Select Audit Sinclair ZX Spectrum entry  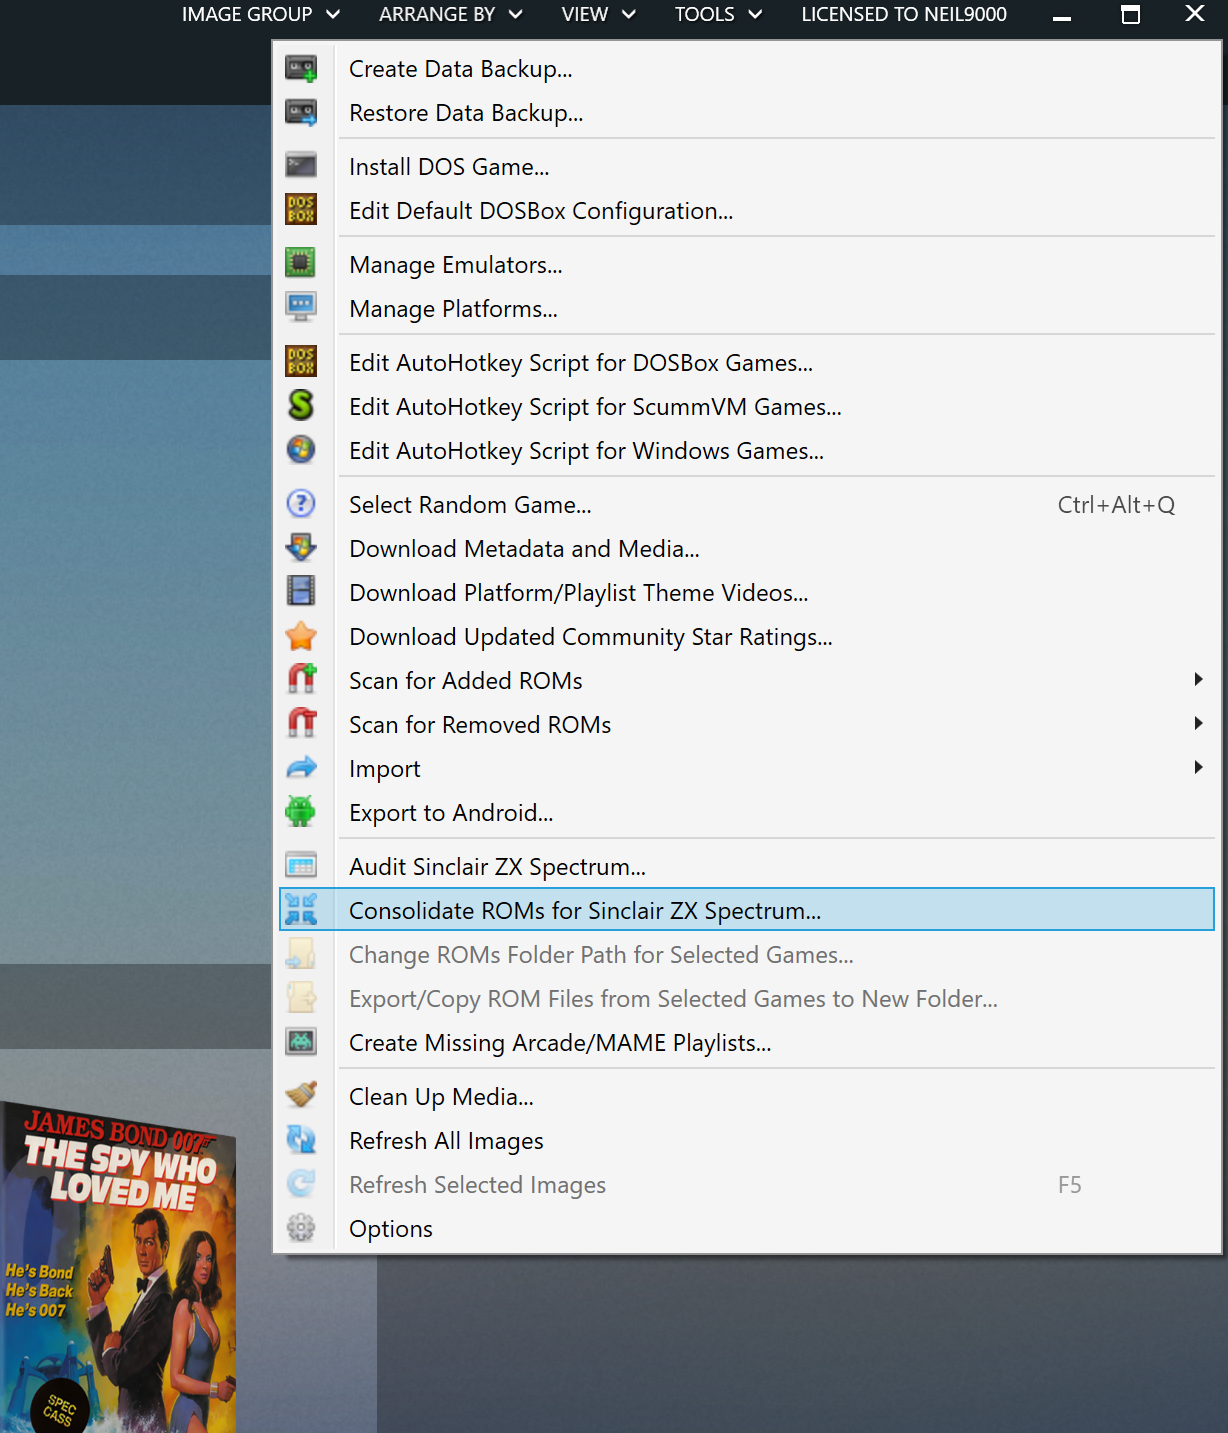(x=497, y=867)
